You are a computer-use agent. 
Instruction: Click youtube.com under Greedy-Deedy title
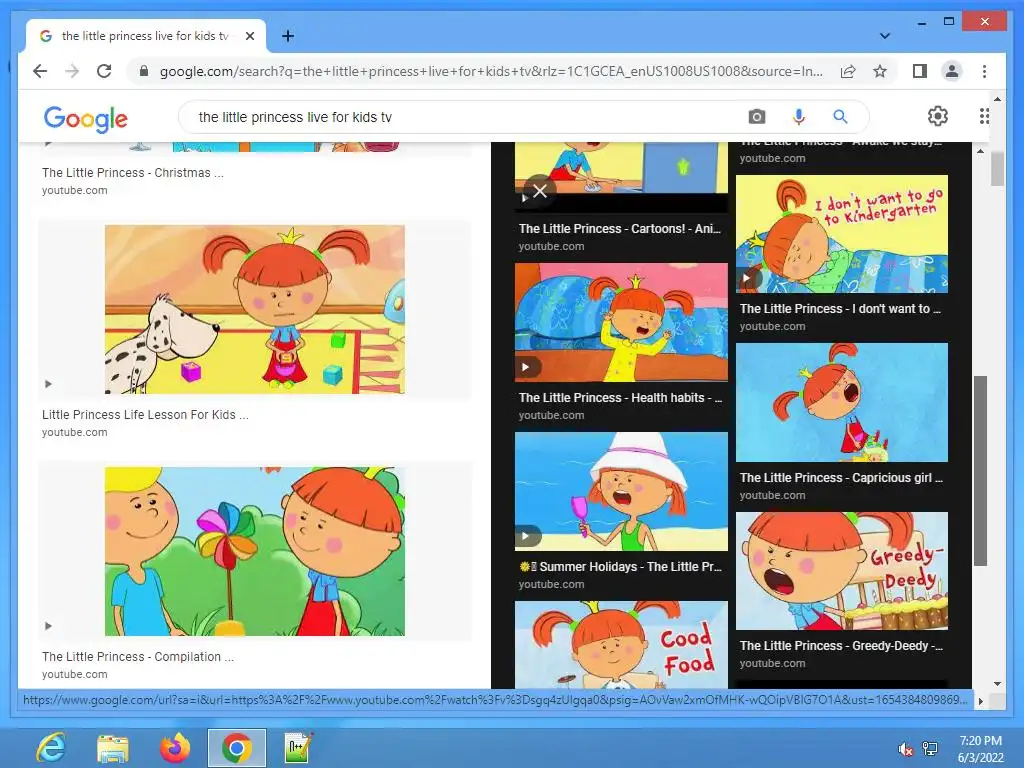772,664
